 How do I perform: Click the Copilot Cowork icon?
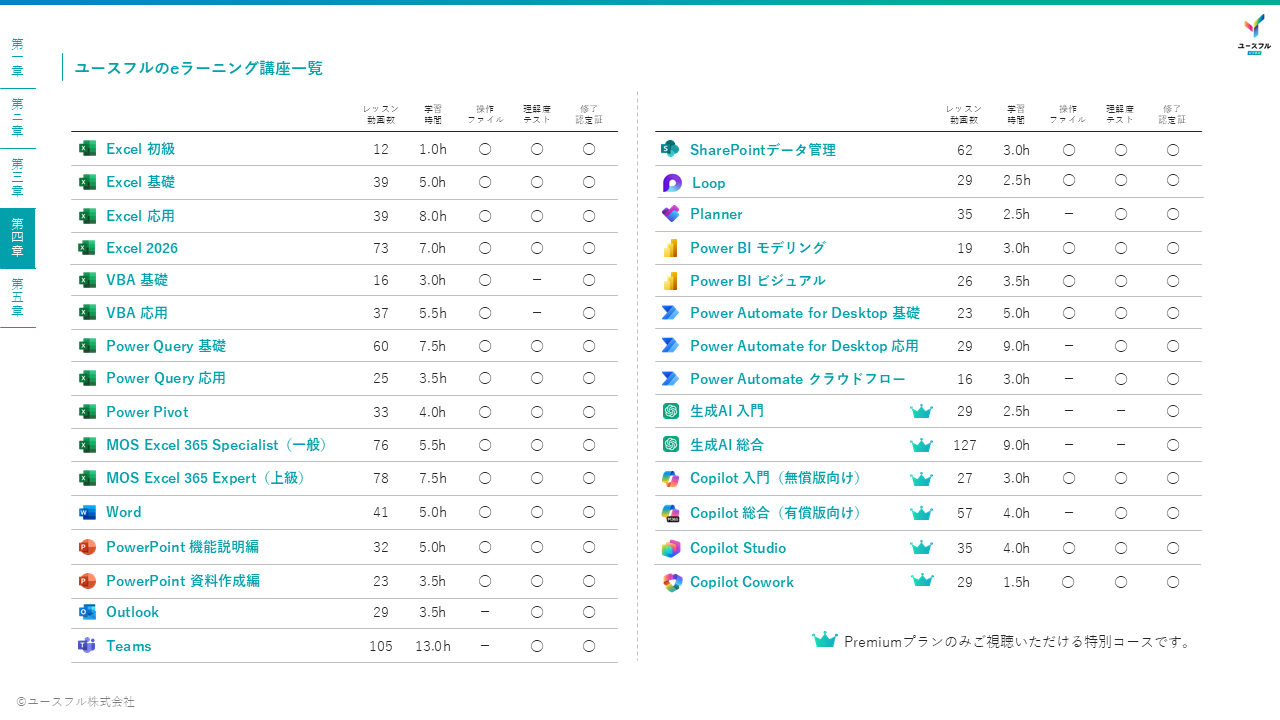click(x=671, y=582)
